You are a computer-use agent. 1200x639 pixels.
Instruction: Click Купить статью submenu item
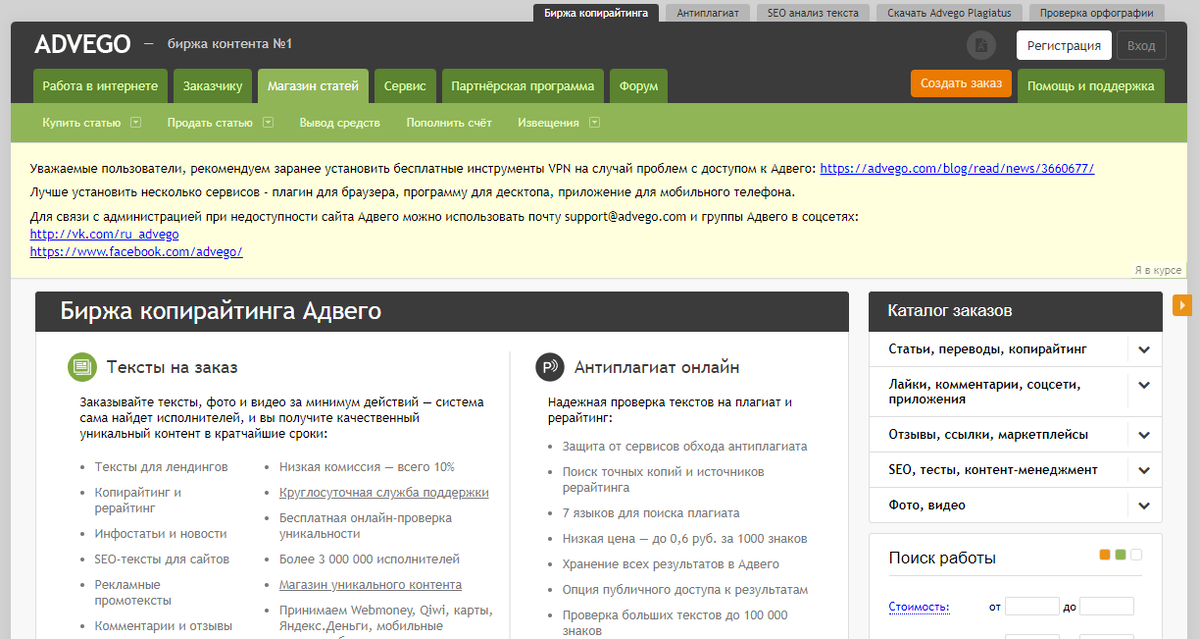tap(82, 123)
